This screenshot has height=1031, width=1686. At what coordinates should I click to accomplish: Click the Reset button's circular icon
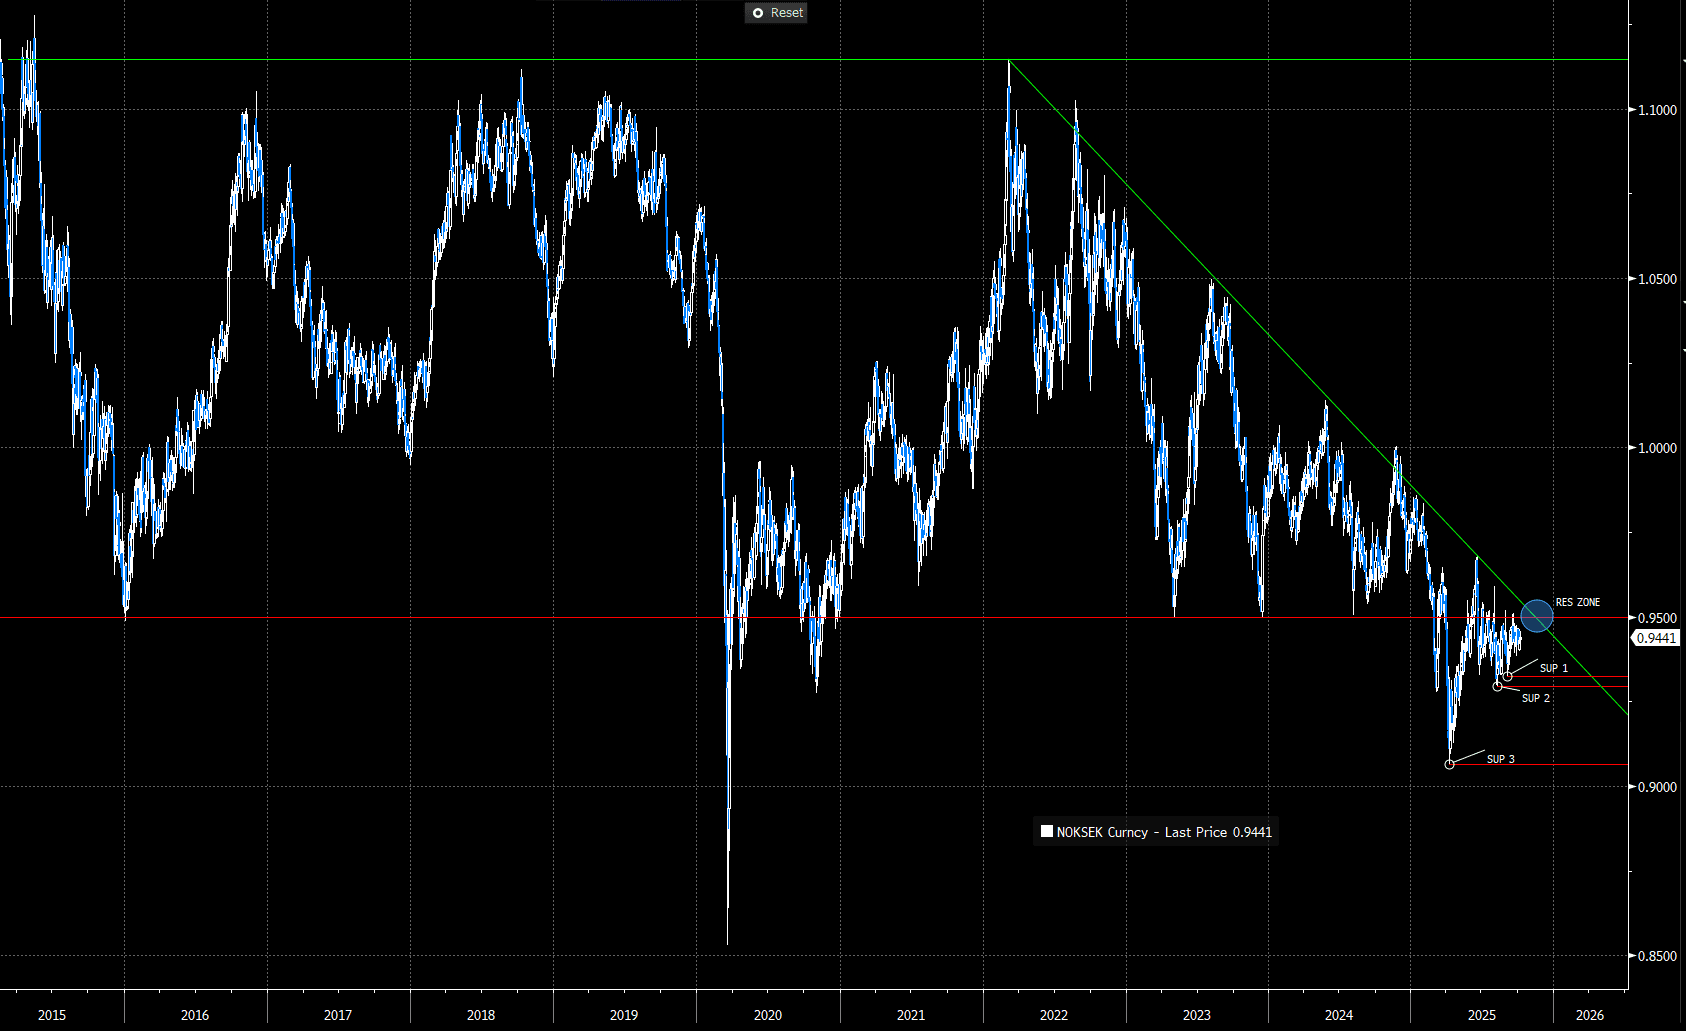(758, 13)
